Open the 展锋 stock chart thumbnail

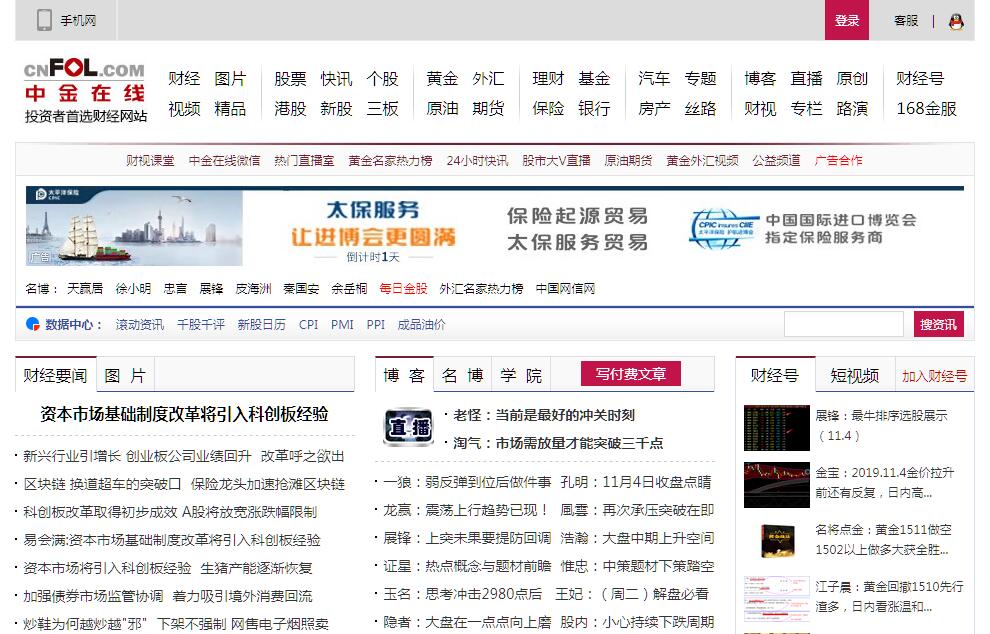(776, 427)
